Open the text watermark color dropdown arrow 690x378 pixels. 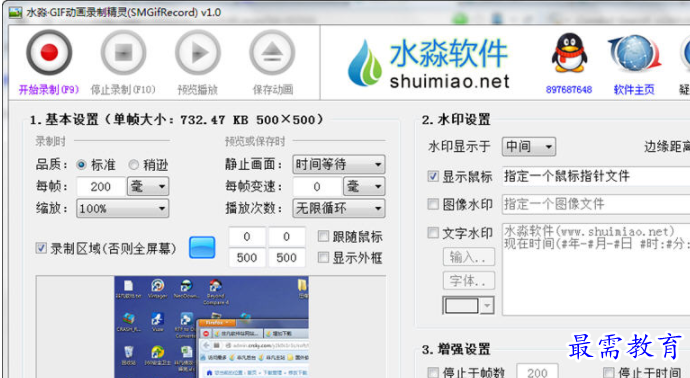coord(487,305)
